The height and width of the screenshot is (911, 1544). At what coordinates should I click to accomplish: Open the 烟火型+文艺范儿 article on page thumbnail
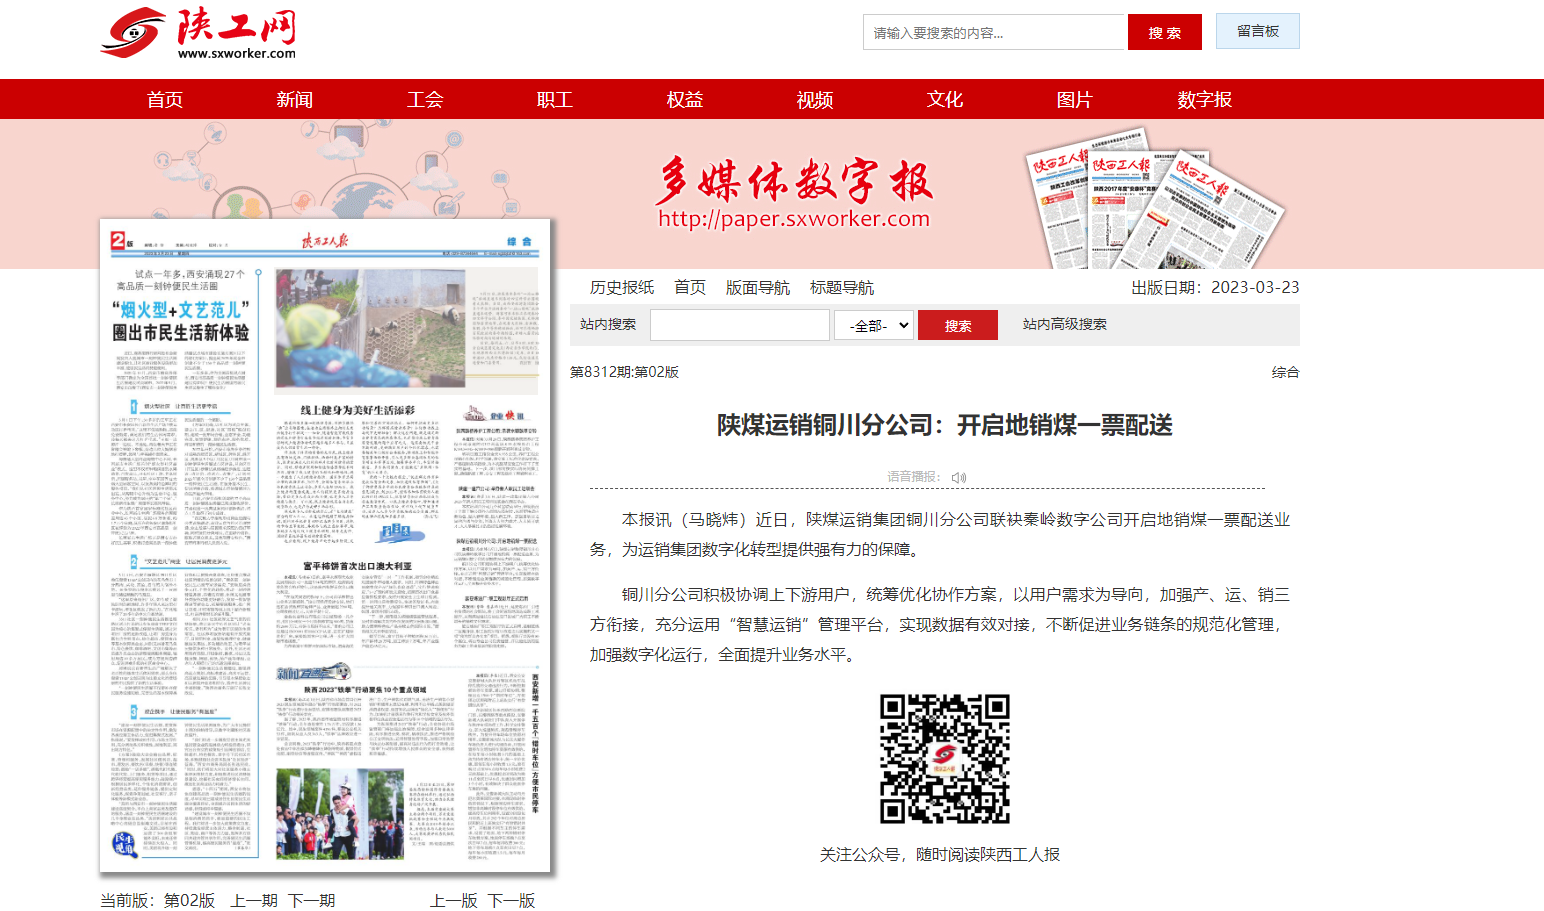[181, 321]
